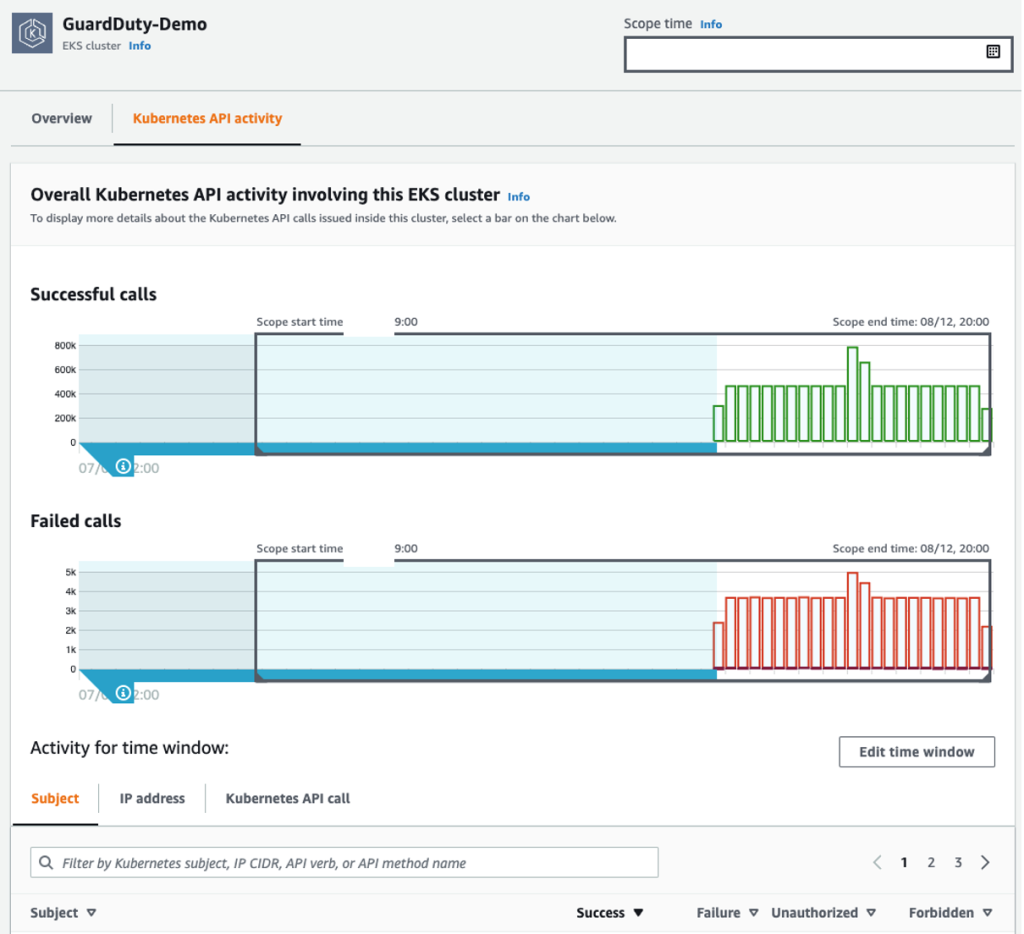Select the IP address tab
Viewport: 1024px width, 934px height.
151,798
